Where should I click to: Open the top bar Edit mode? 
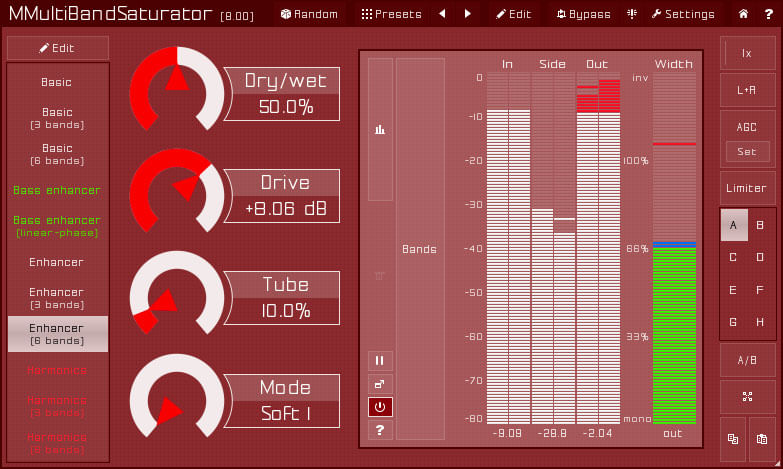tap(513, 14)
